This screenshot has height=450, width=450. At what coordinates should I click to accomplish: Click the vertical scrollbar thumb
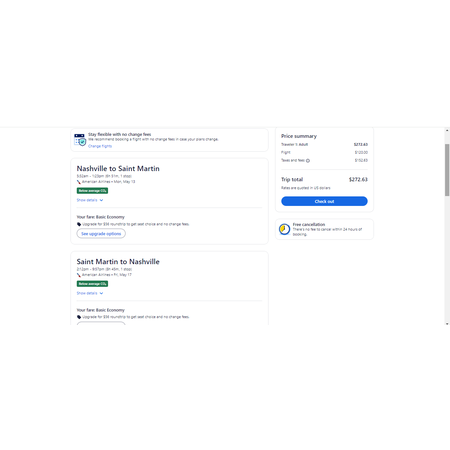pos(447,170)
